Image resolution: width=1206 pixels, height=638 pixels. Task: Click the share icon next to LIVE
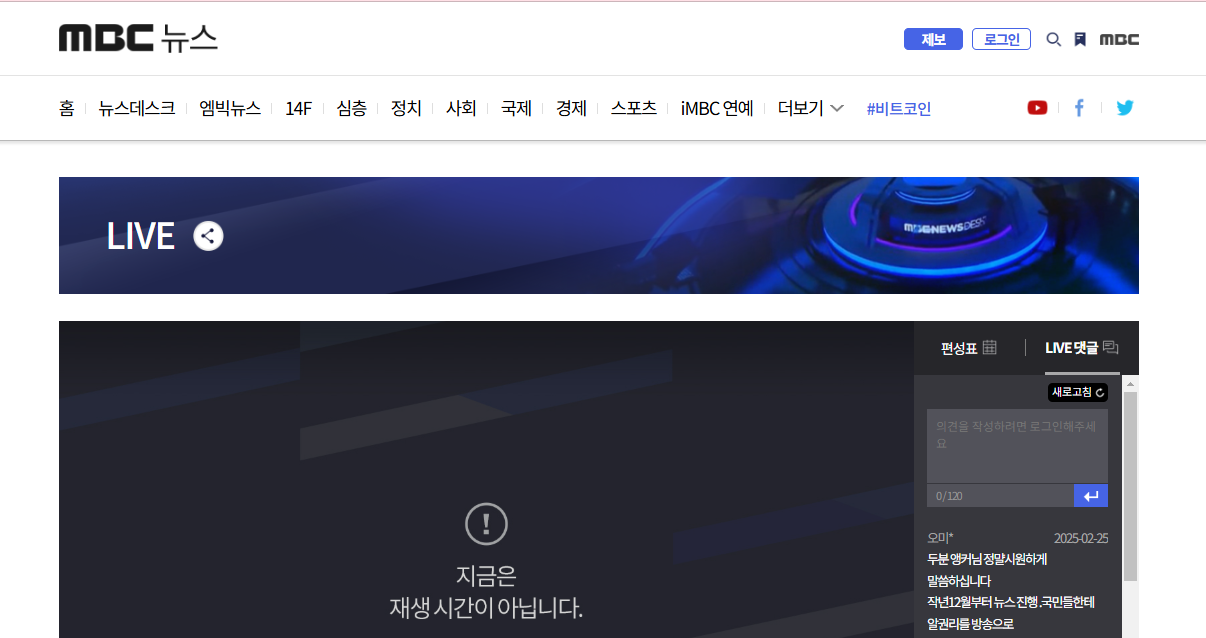pyautogui.click(x=207, y=236)
